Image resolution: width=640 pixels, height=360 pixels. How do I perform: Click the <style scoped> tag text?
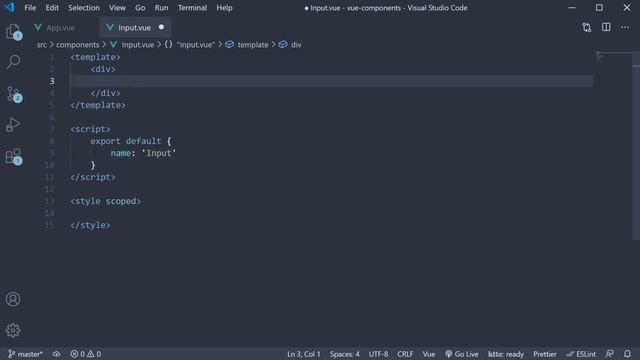(105, 201)
